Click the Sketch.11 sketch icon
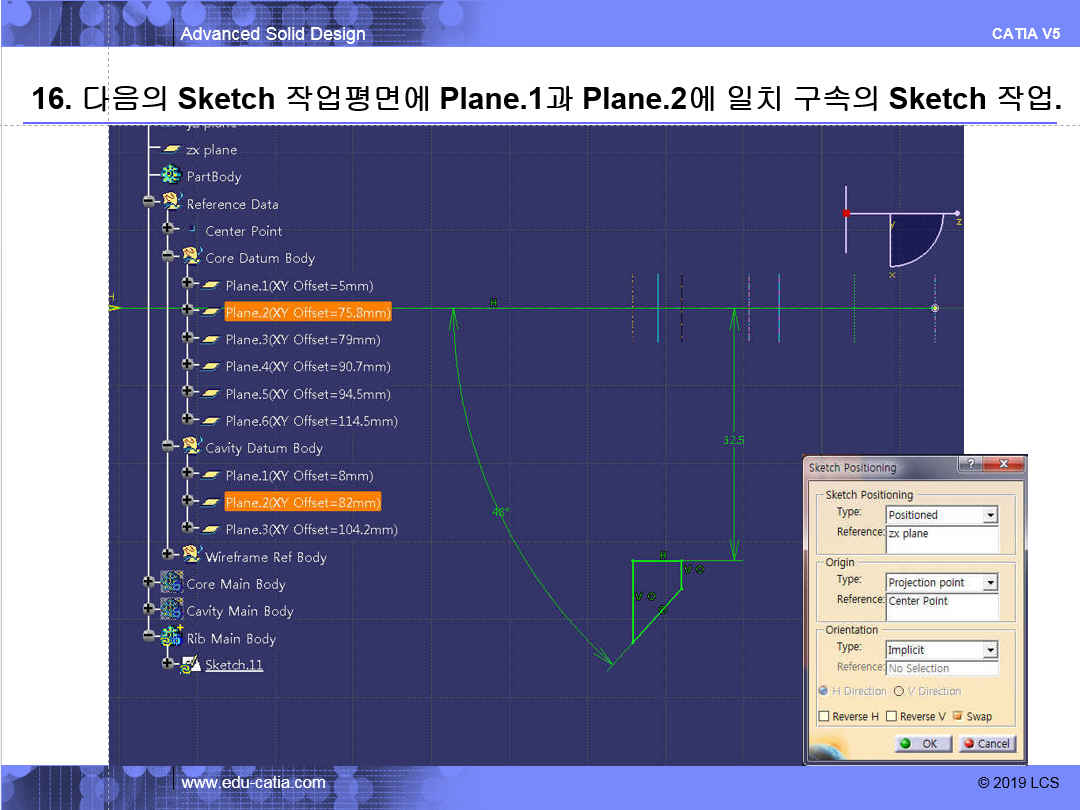This screenshot has width=1080, height=810. point(190,665)
